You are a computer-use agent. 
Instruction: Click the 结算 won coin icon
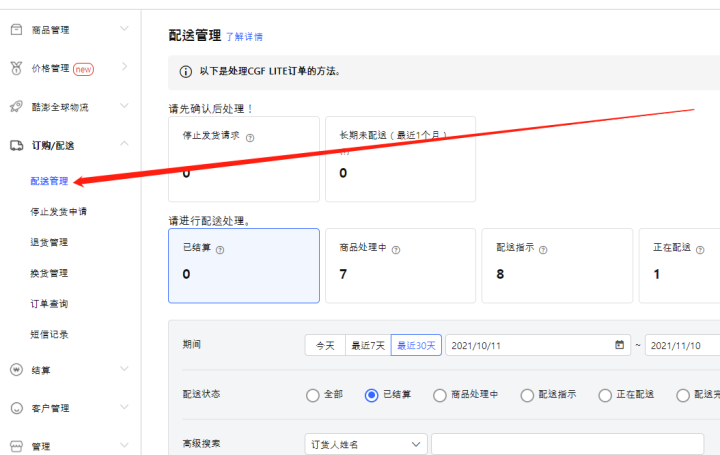(17, 370)
